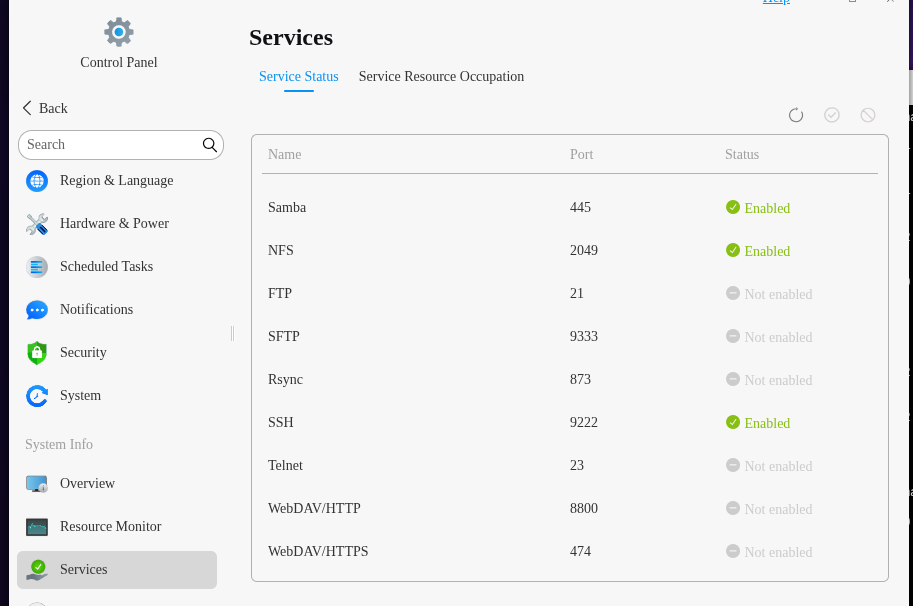Click the System Info section label
Image resolution: width=913 pixels, height=606 pixels.
[x=59, y=445]
